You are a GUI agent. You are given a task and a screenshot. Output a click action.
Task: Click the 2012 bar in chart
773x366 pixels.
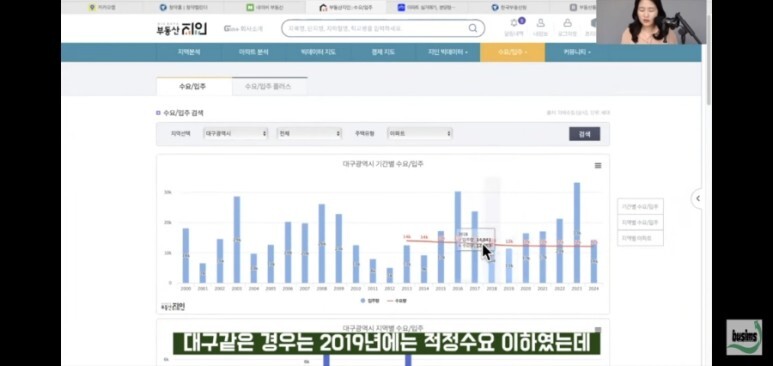390,275
